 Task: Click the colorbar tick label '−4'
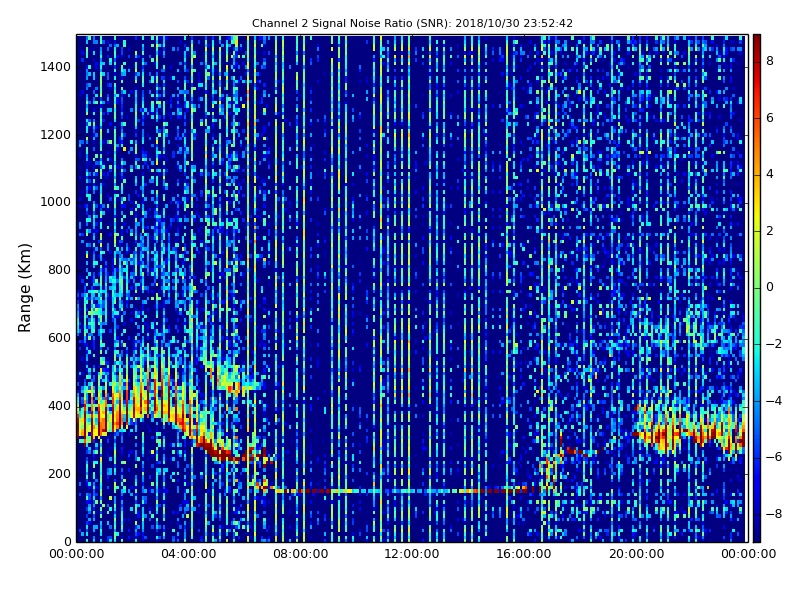[774, 401]
